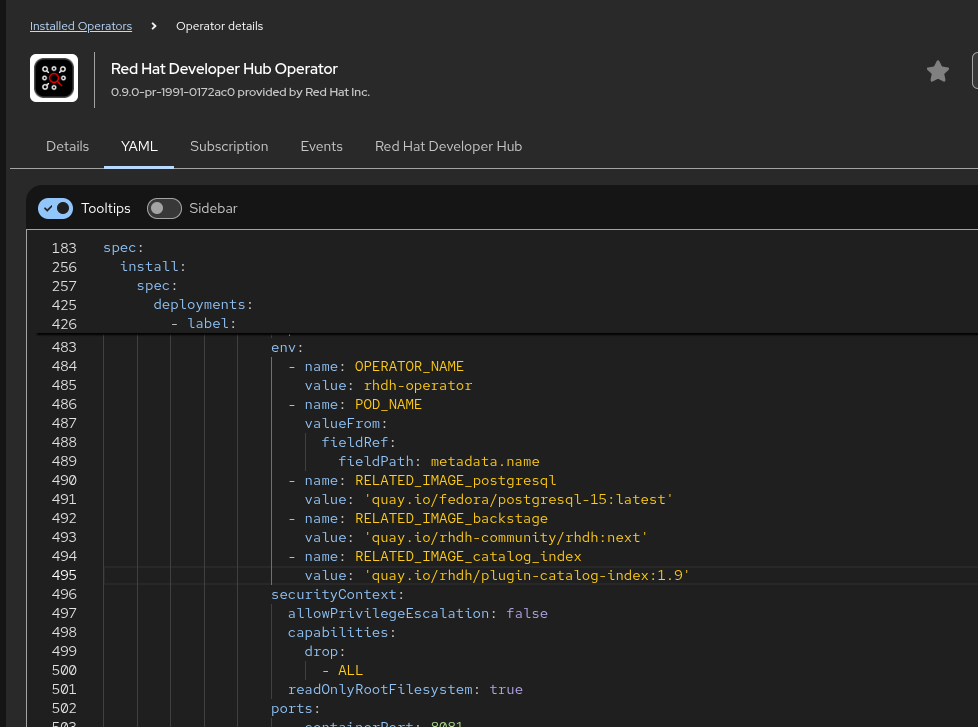978x727 pixels.
Task: Click the Red Hat Developer Hub Operator logo
Action: click(54, 78)
